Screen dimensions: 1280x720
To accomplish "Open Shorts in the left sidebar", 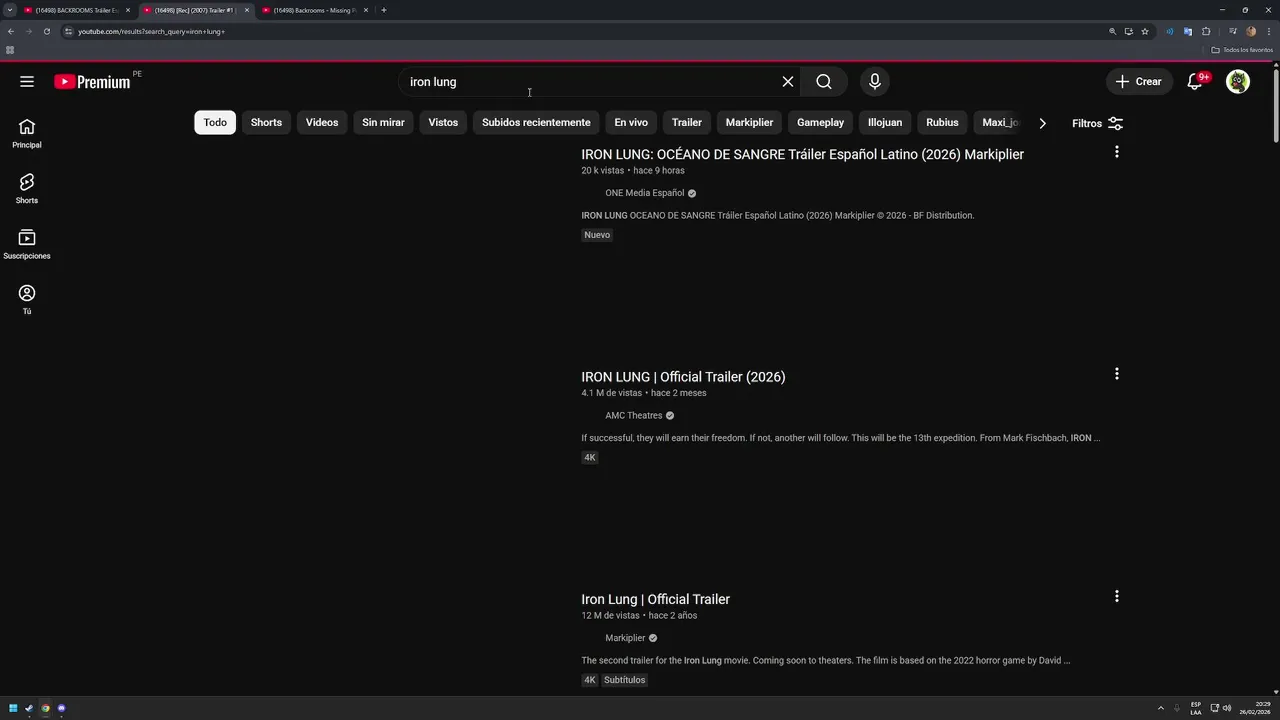I will tap(27, 189).
